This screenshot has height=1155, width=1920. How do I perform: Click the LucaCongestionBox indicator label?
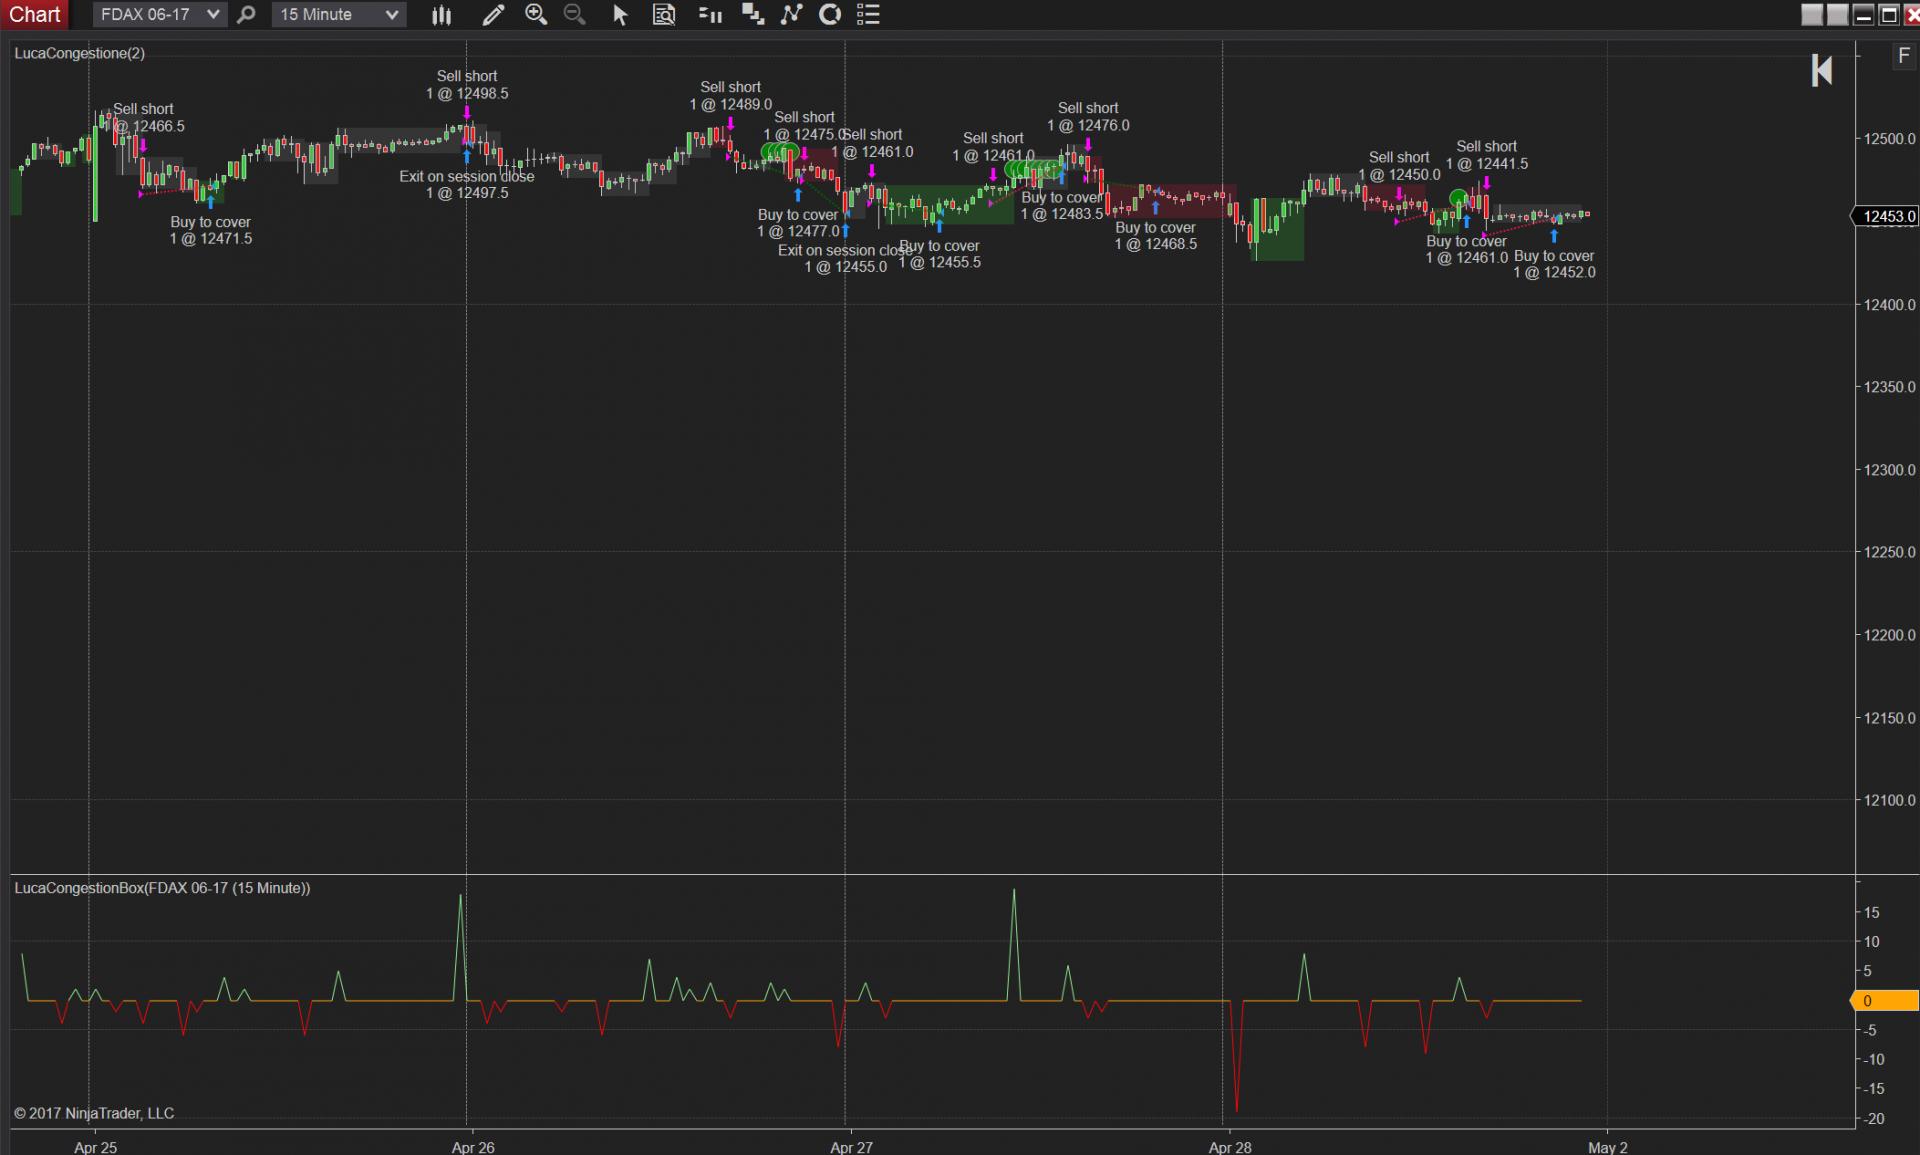(162, 888)
